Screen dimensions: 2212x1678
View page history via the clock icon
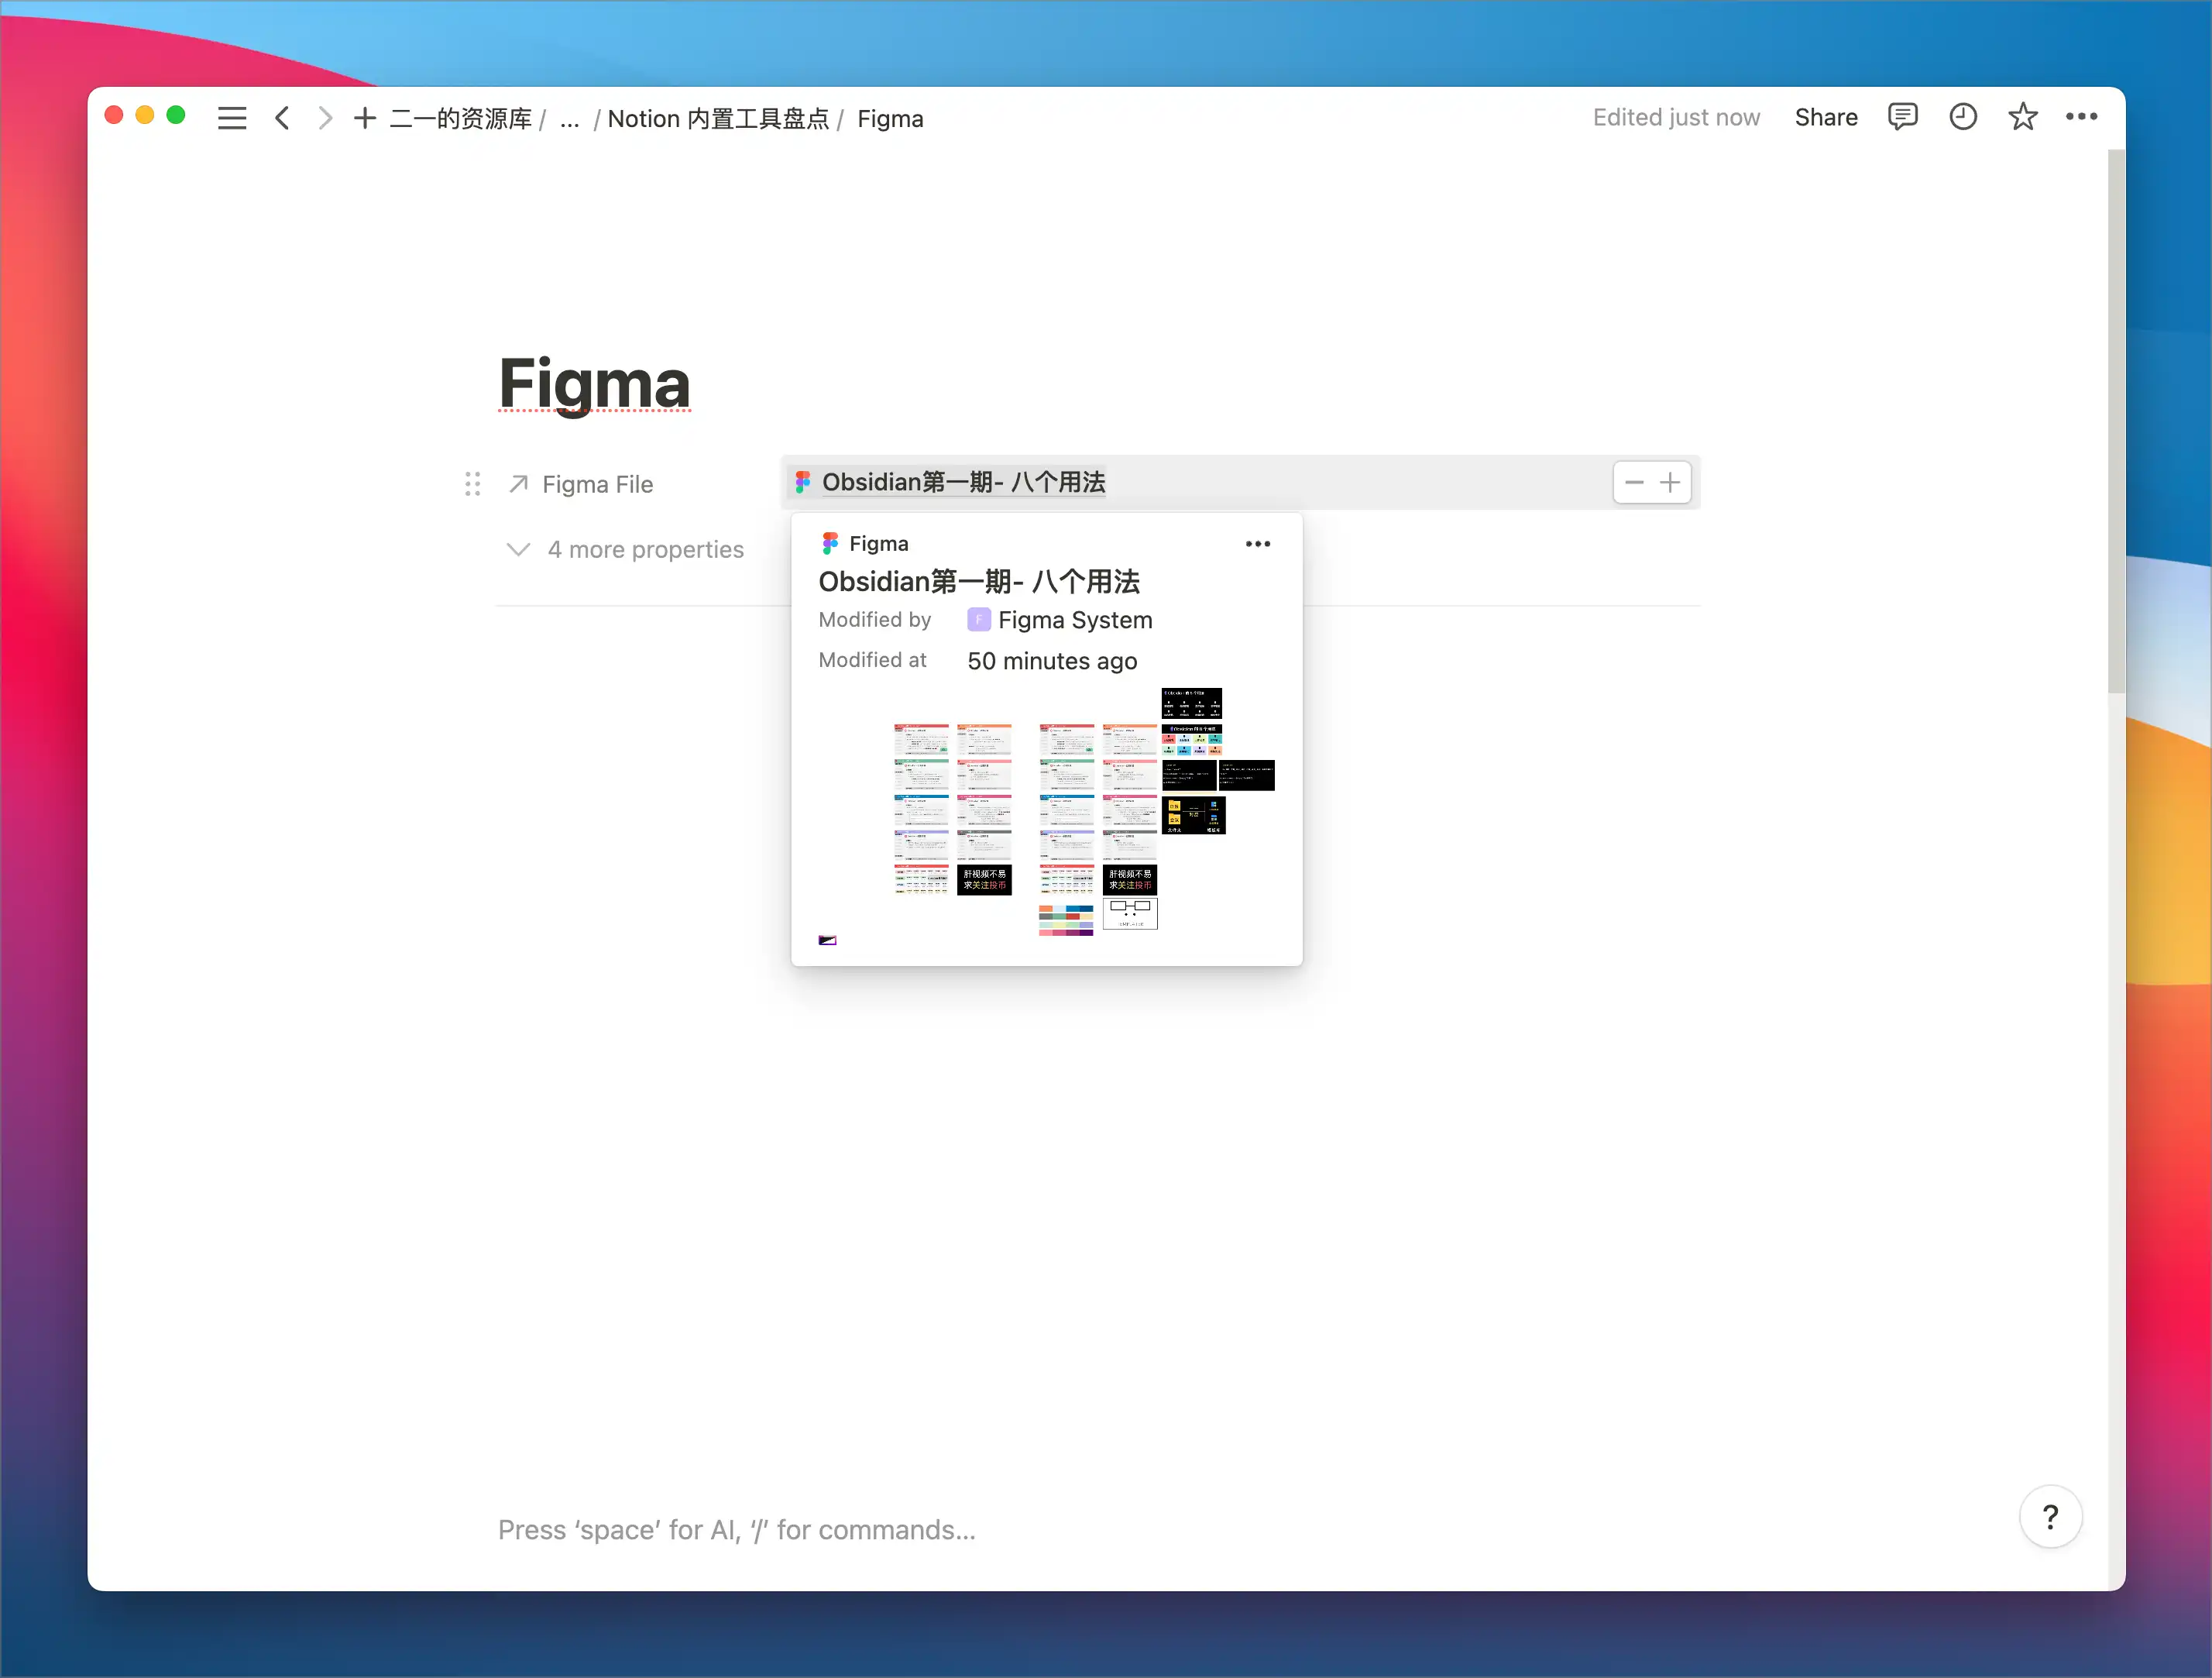tap(1962, 117)
